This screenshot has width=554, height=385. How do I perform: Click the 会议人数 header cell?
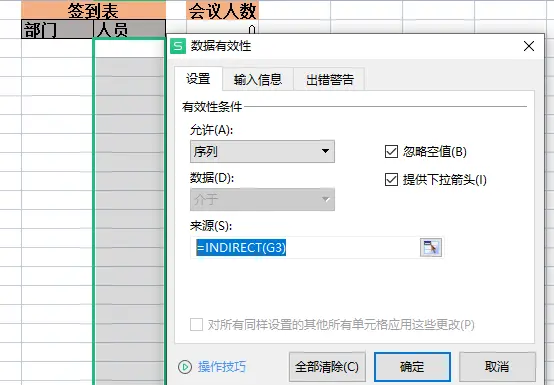coord(223,10)
